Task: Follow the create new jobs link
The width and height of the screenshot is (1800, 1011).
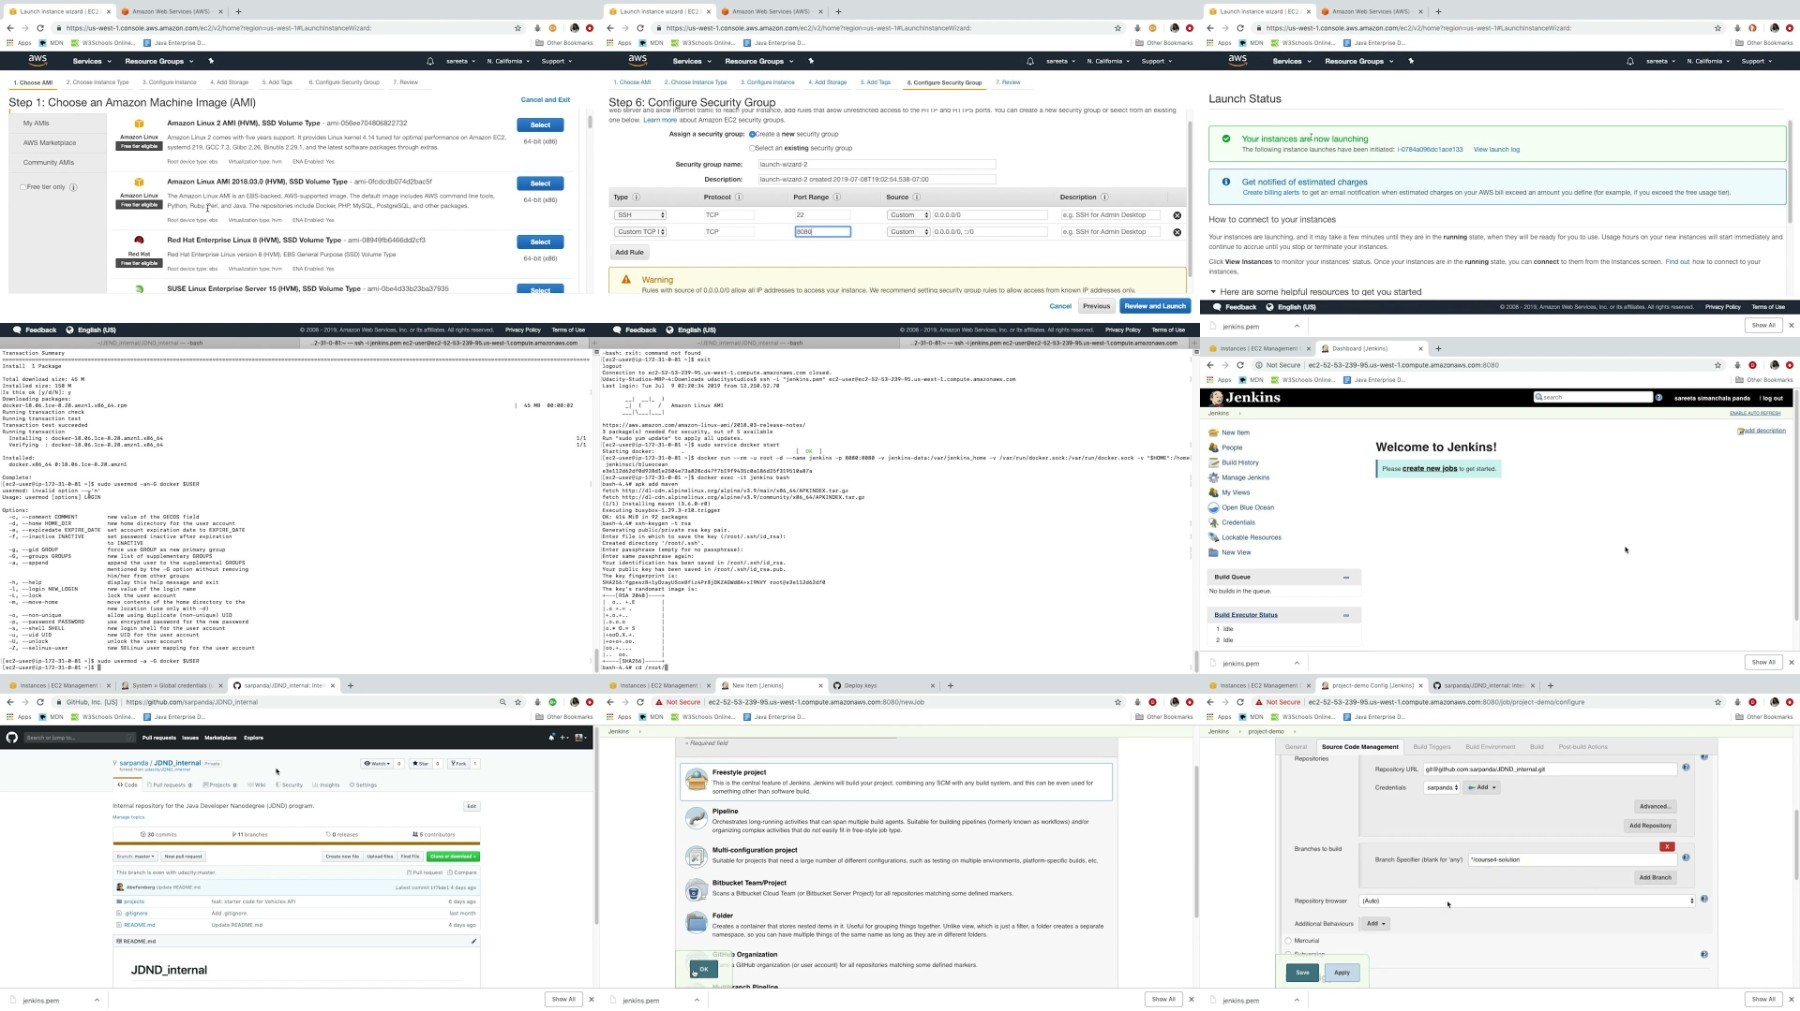Action: (x=1430, y=469)
